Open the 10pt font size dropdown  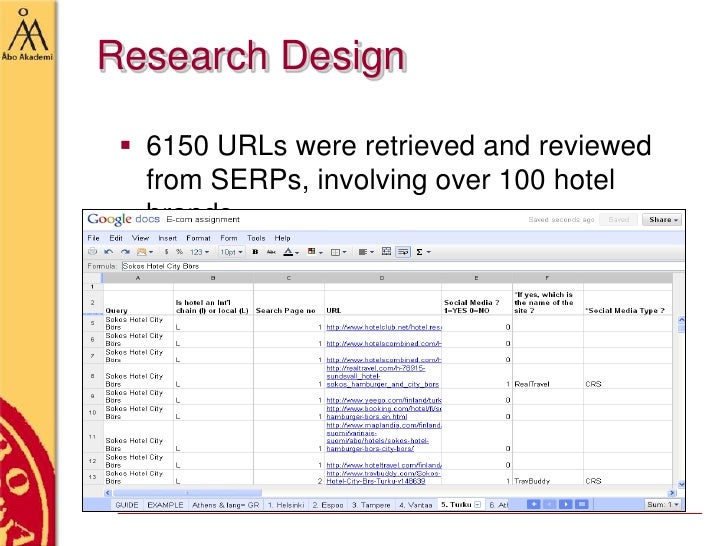[231, 252]
